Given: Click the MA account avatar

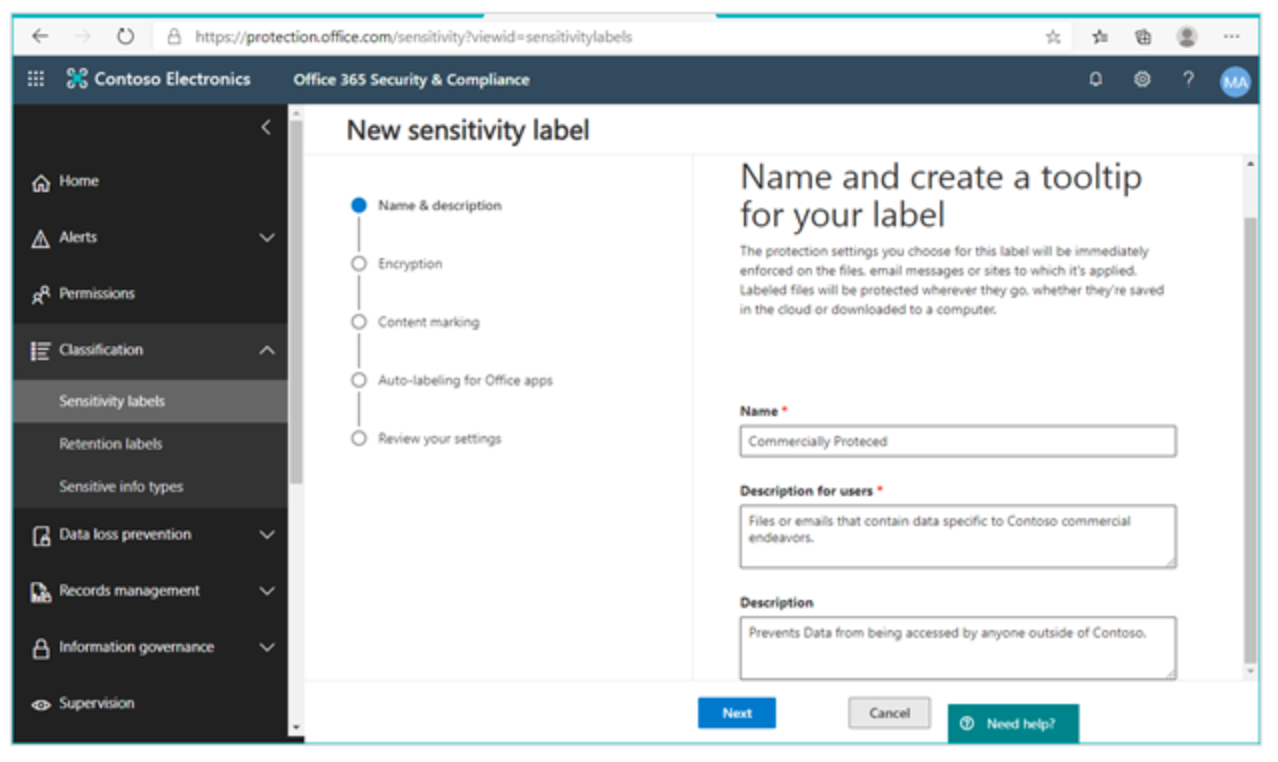Looking at the screenshot, I should coord(1236,78).
